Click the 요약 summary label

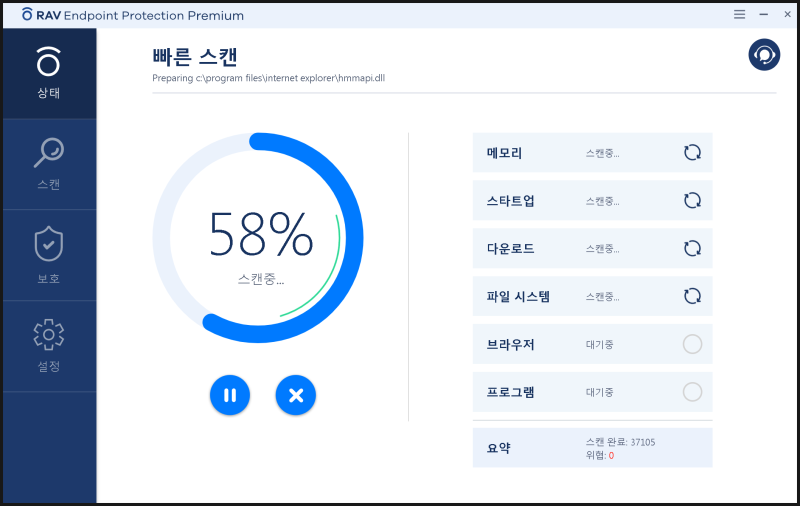(x=498, y=448)
